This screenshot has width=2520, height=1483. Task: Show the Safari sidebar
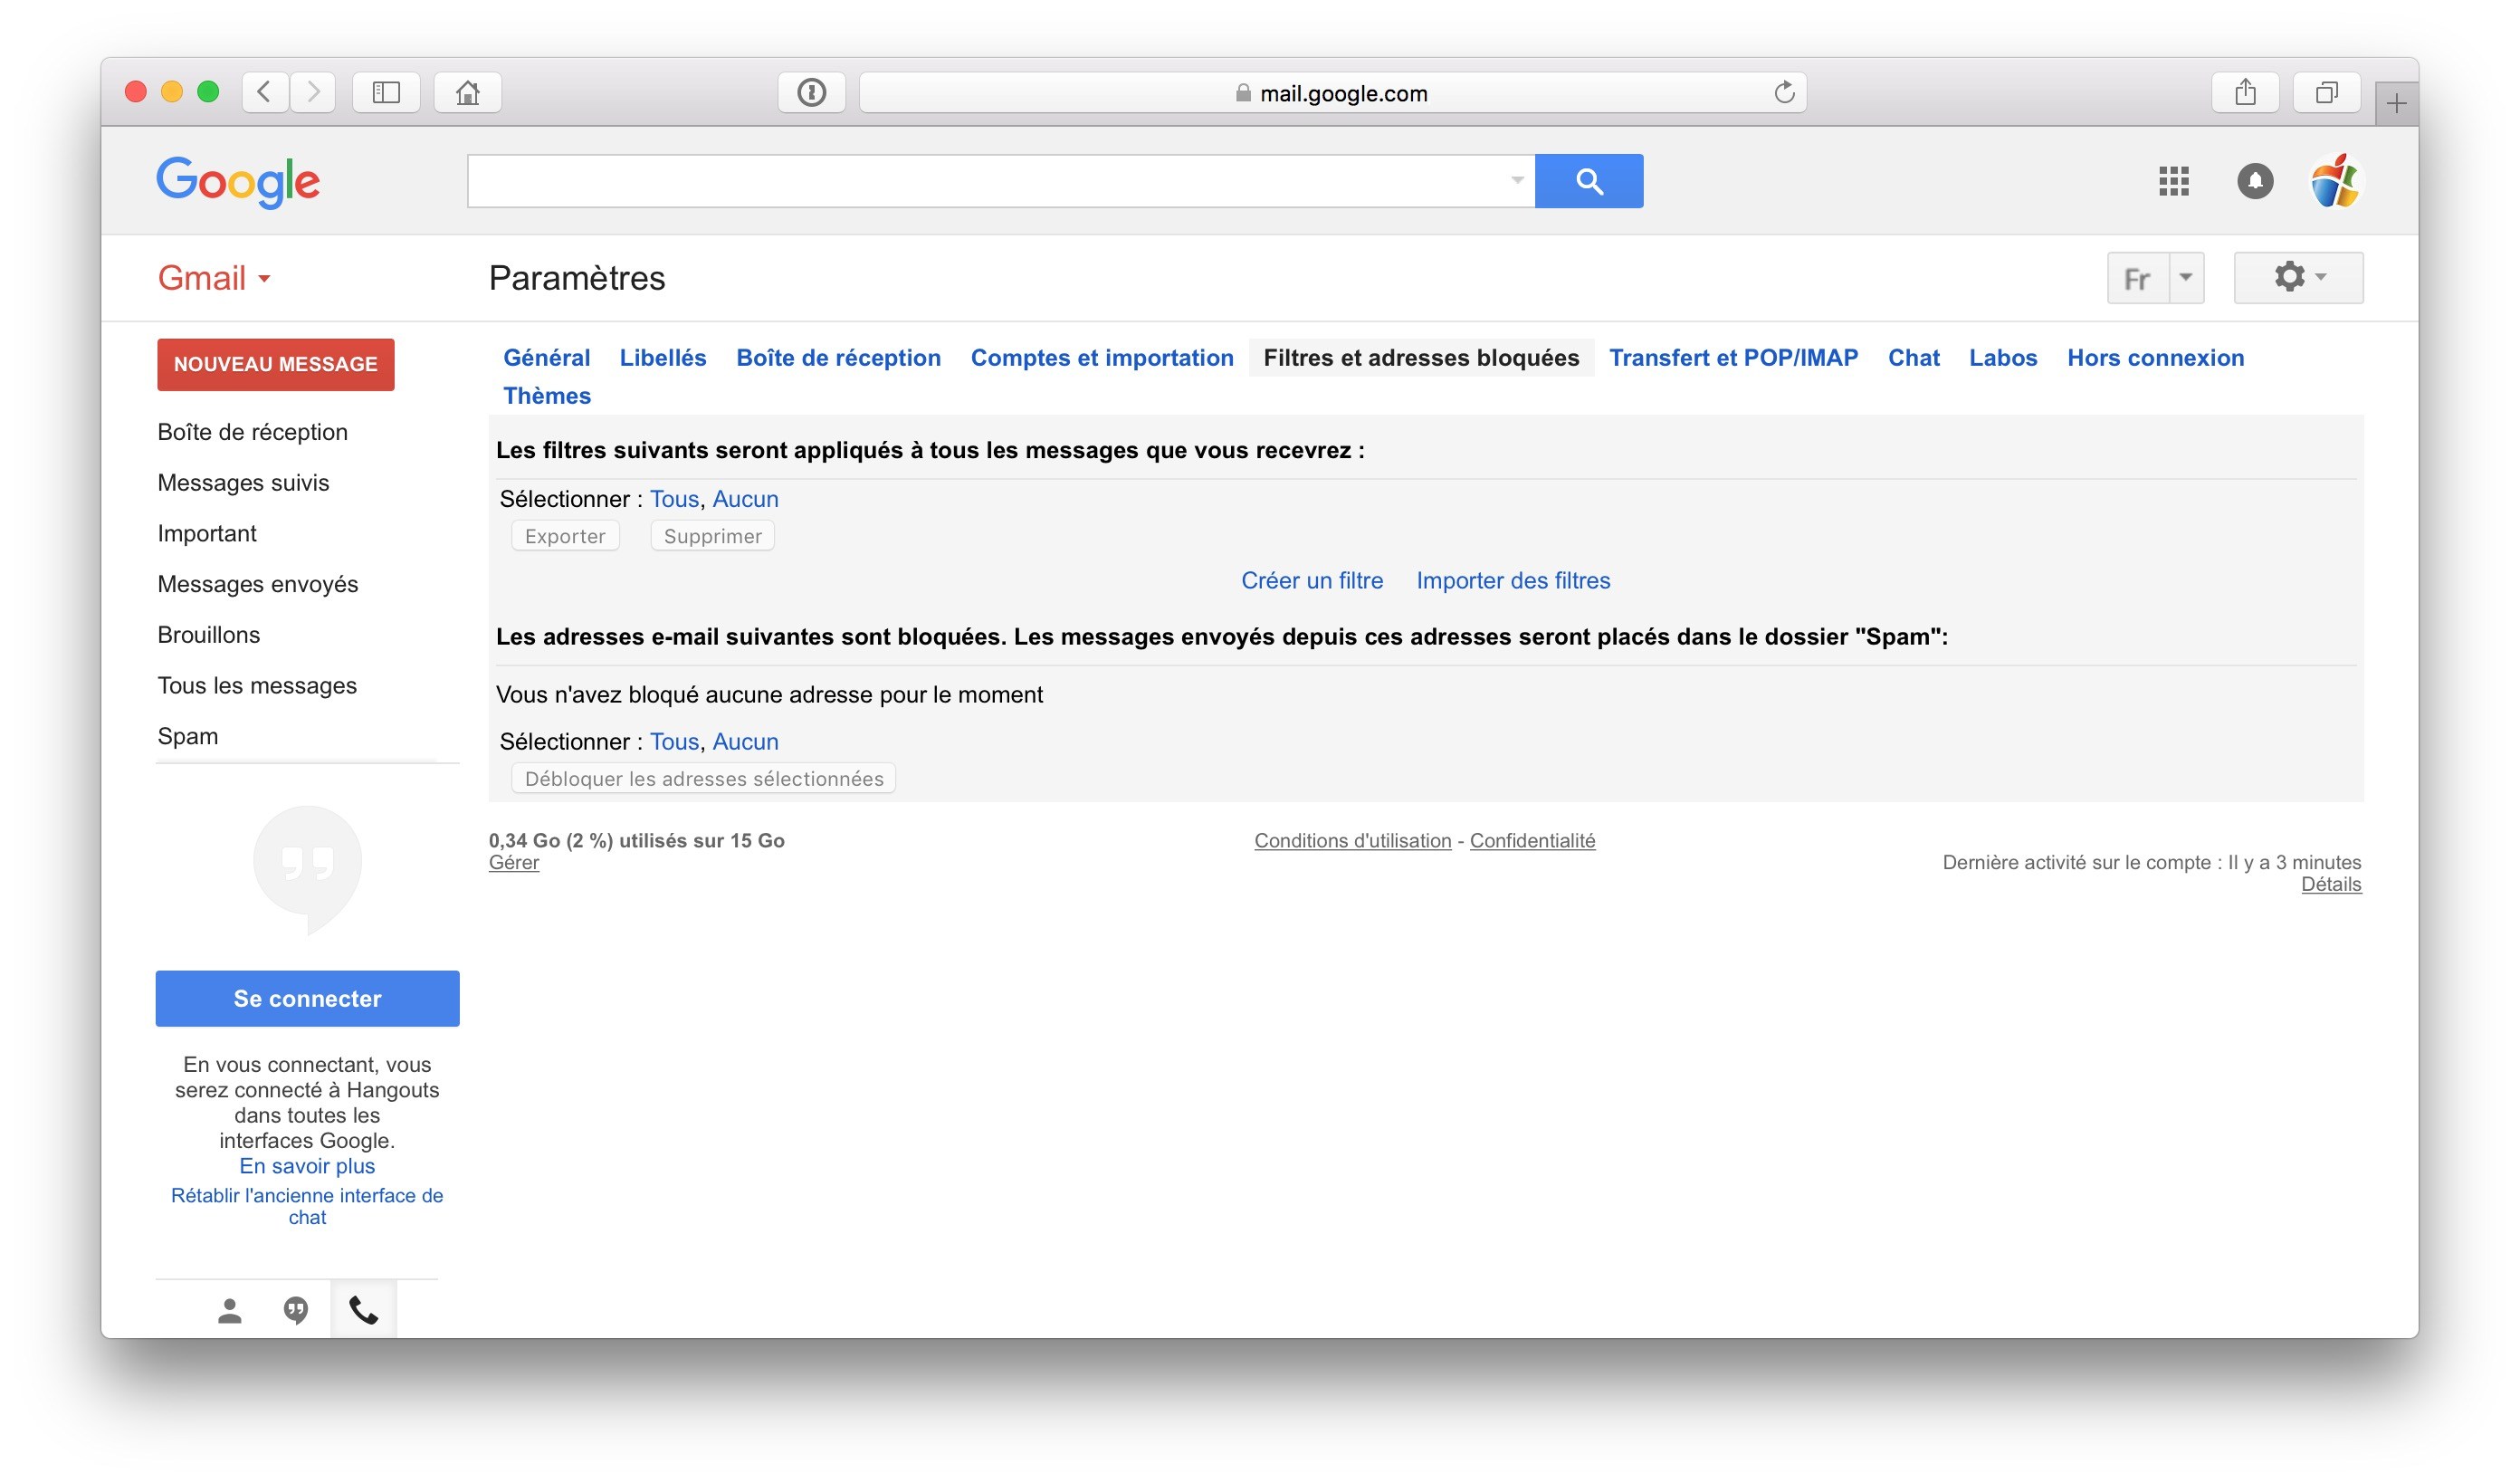pos(386,92)
